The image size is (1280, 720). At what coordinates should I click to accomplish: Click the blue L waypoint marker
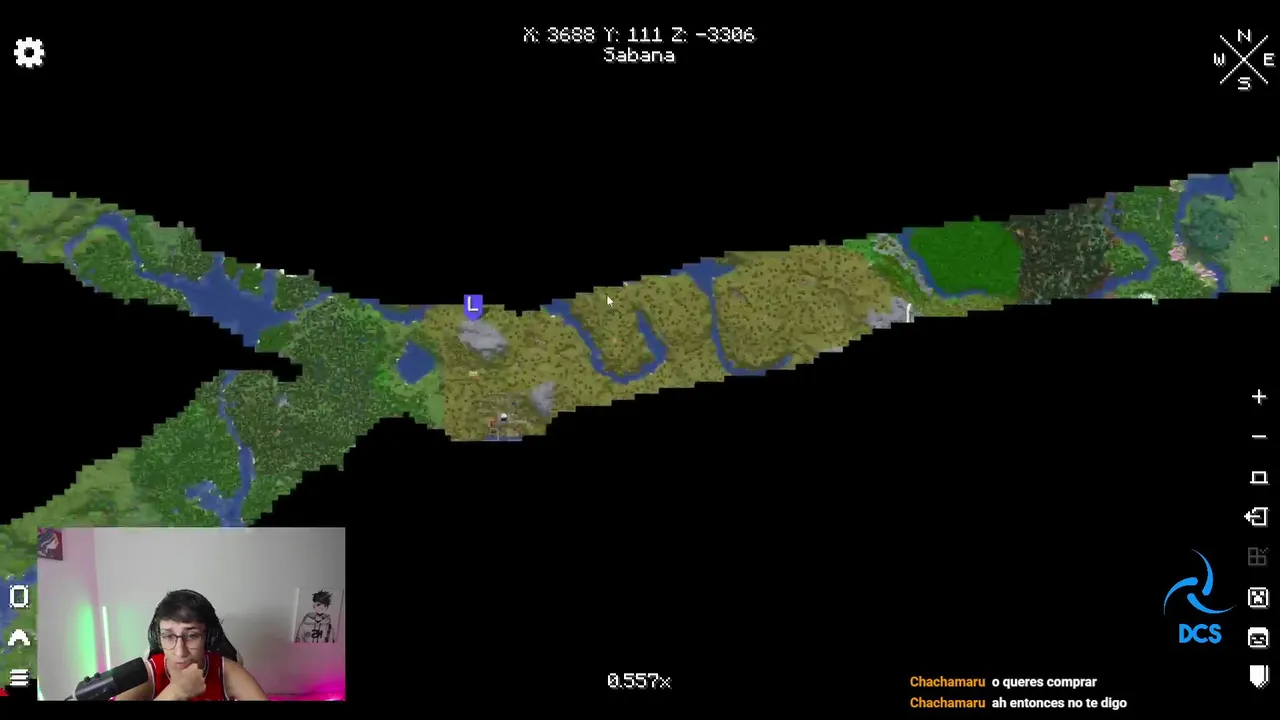(473, 305)
